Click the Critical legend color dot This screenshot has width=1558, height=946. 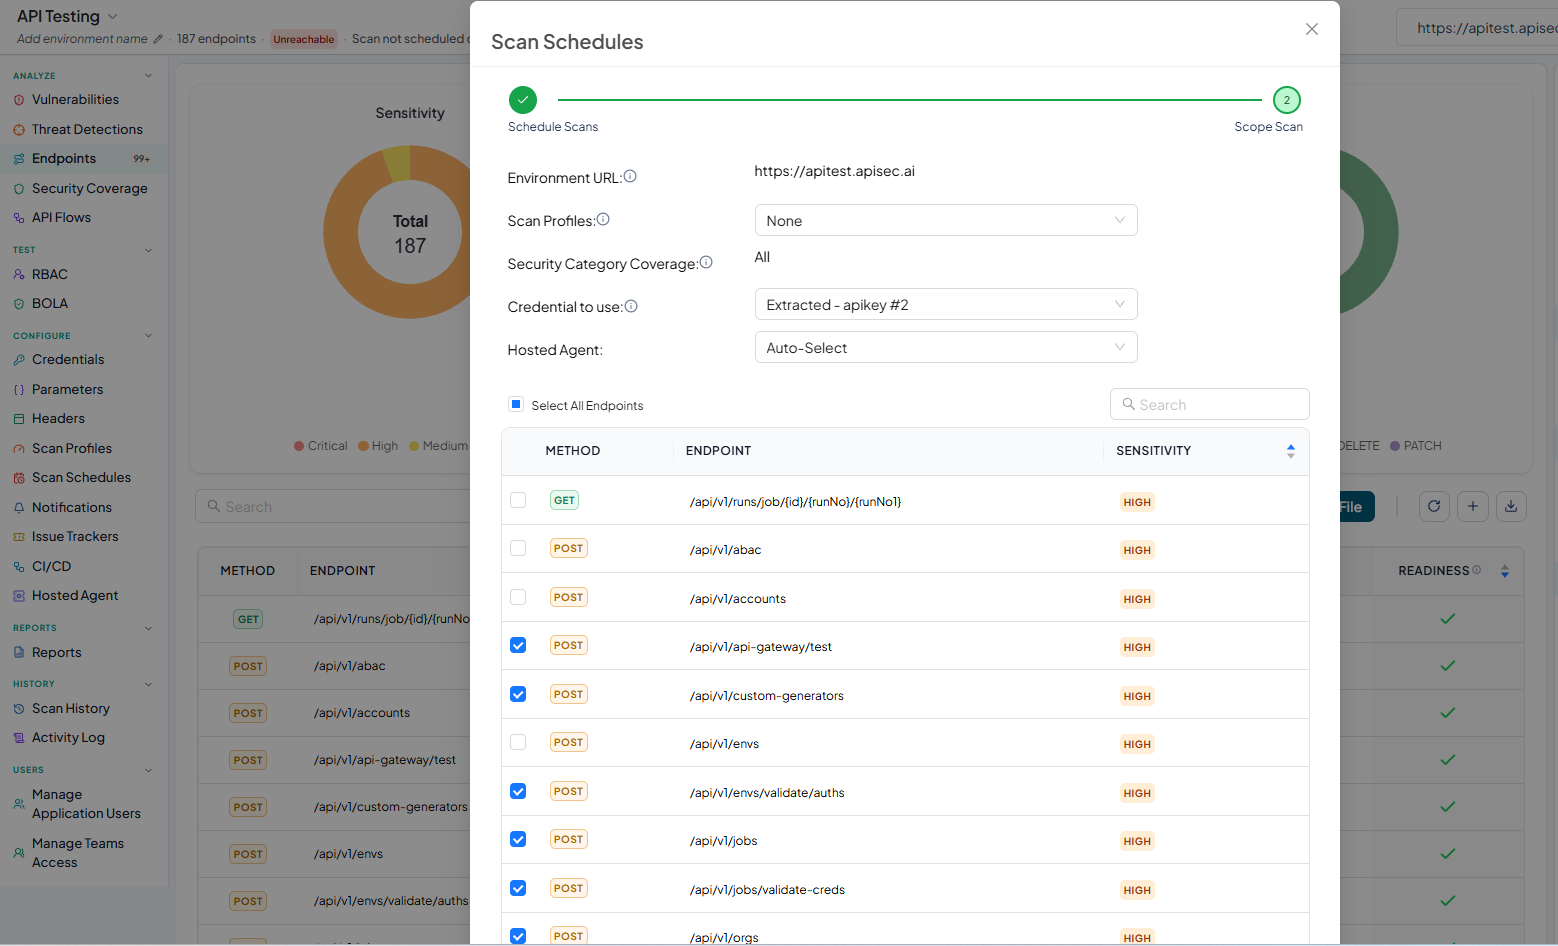299,446
